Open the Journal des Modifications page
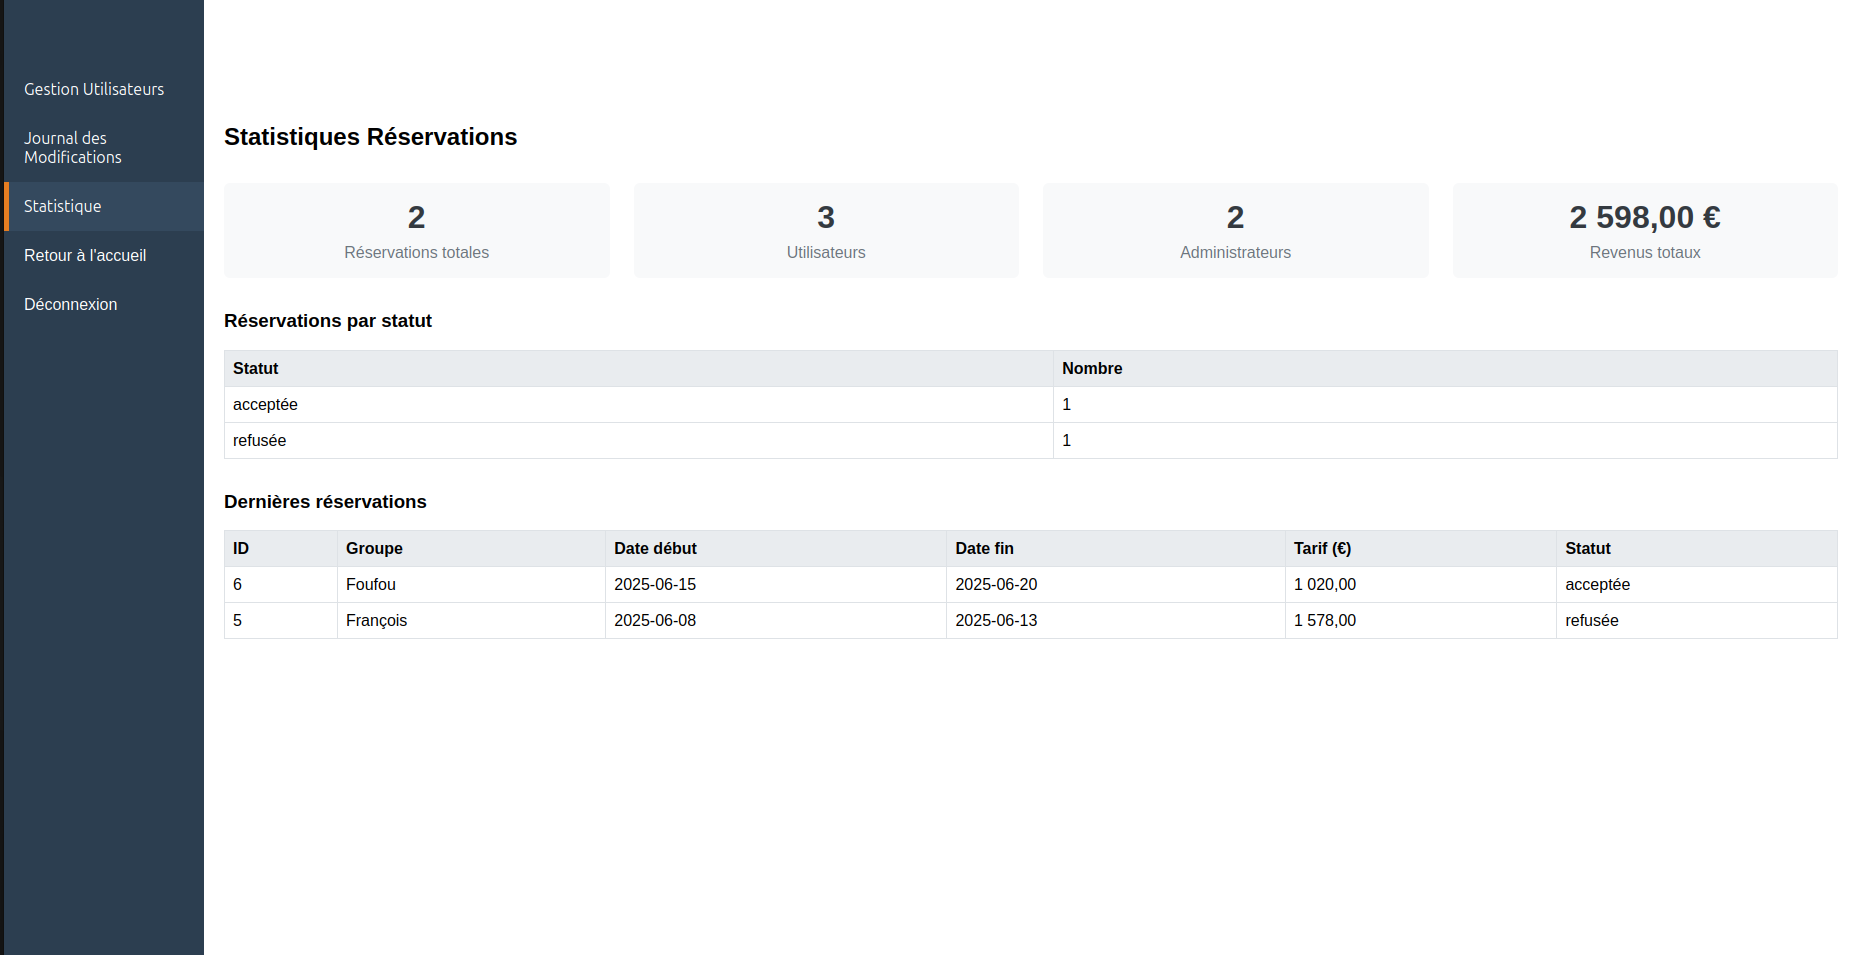Screen dimensions: 1857x955 pyautogui.click(x=73, y=148)
